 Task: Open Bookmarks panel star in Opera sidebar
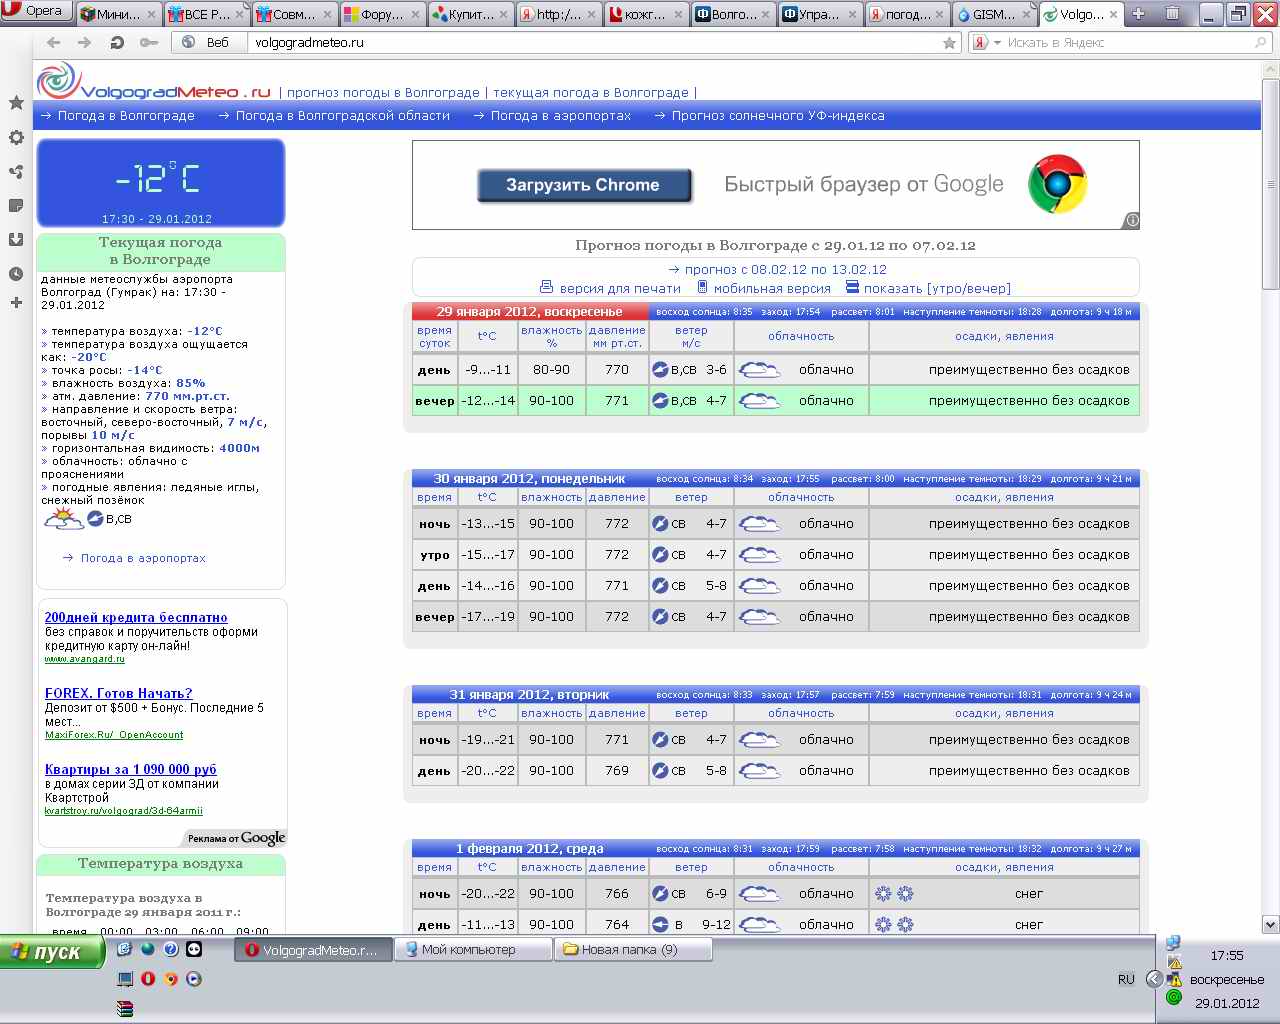pyautogui.click(x=16, y=103)
